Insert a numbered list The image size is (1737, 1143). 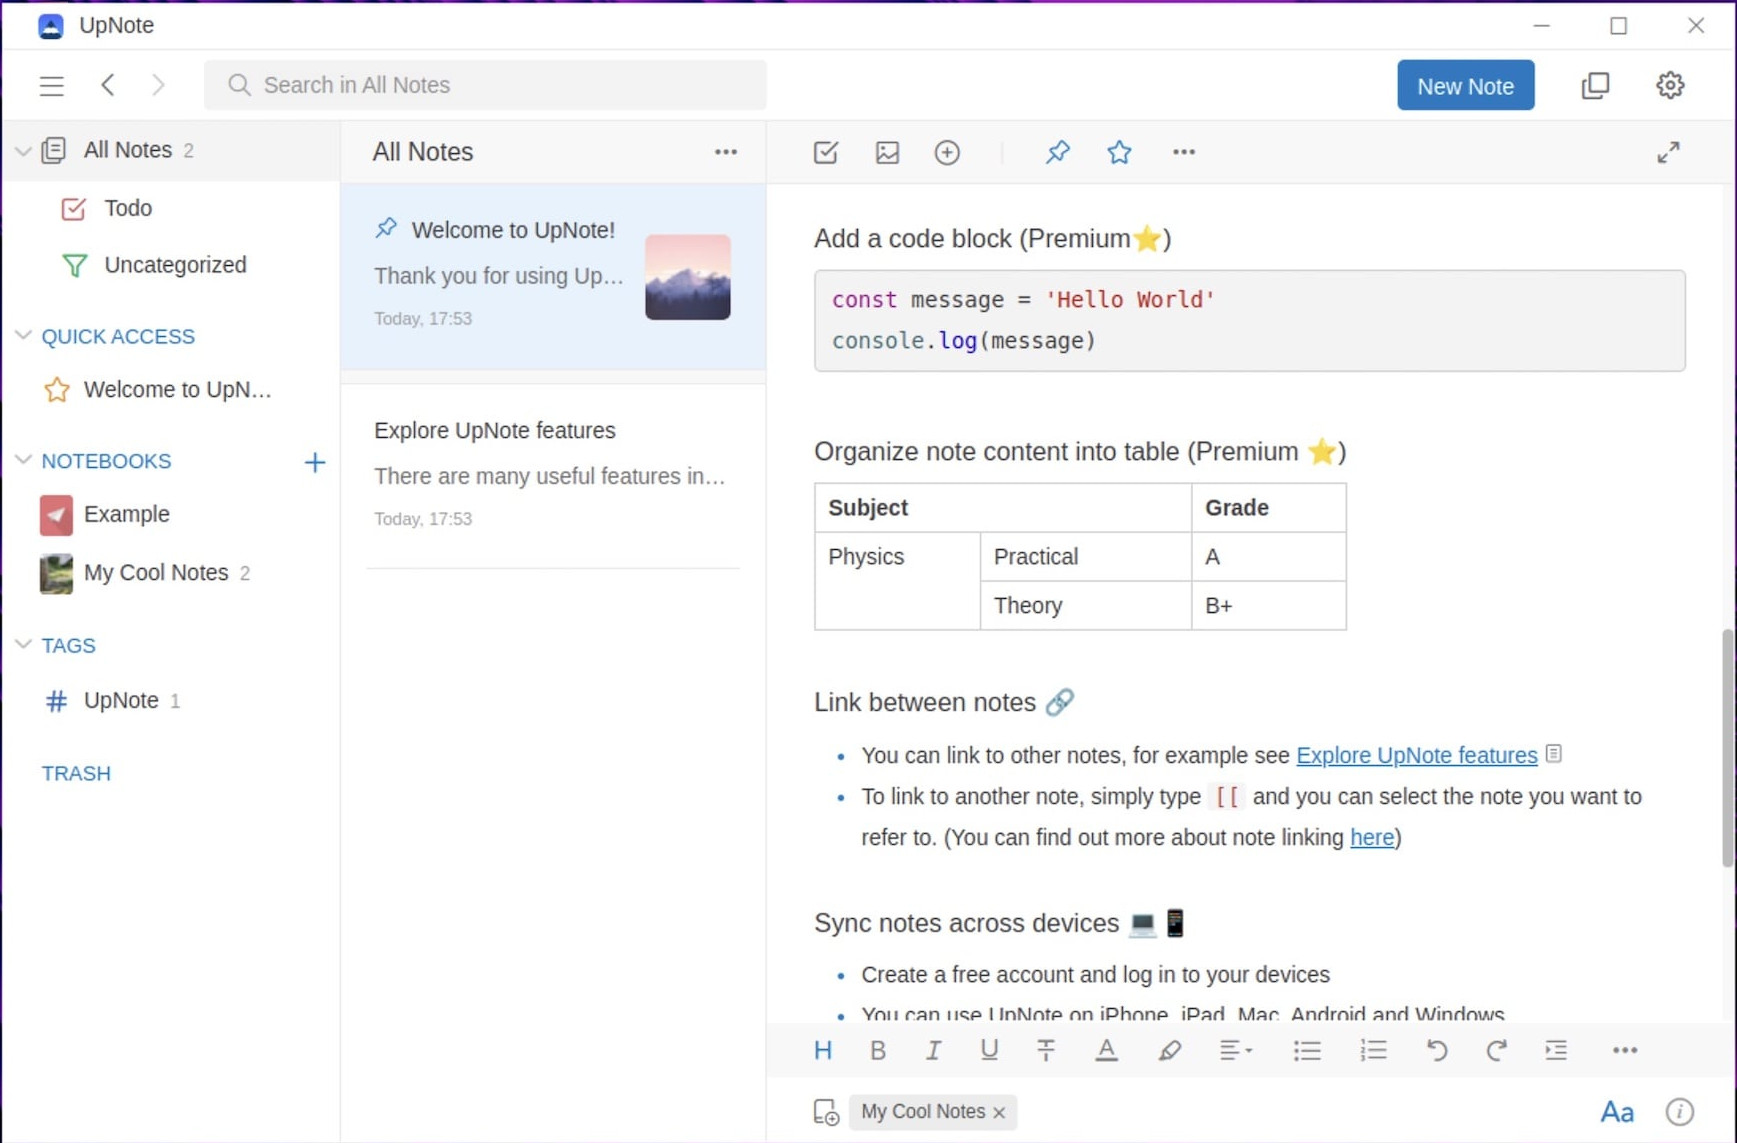pos(1373,1050)
